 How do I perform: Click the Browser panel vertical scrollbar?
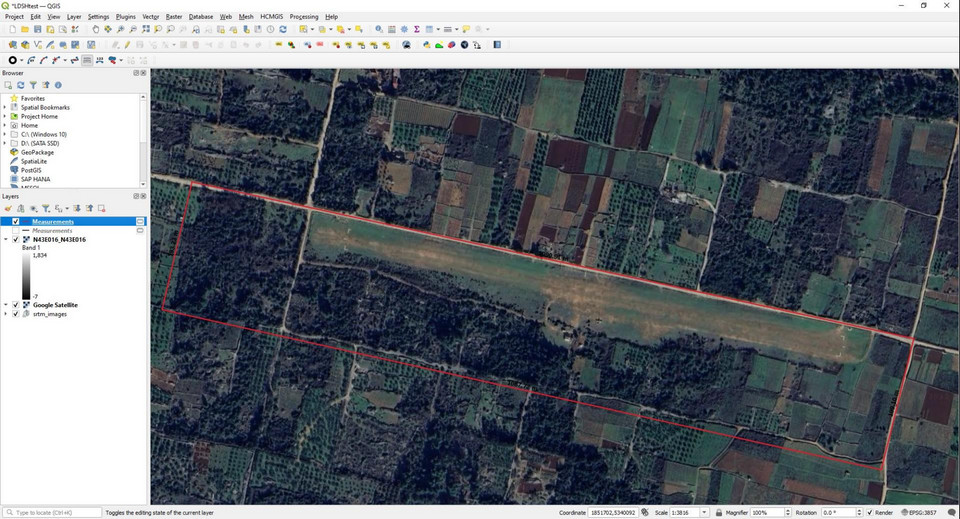pos(143,140)
